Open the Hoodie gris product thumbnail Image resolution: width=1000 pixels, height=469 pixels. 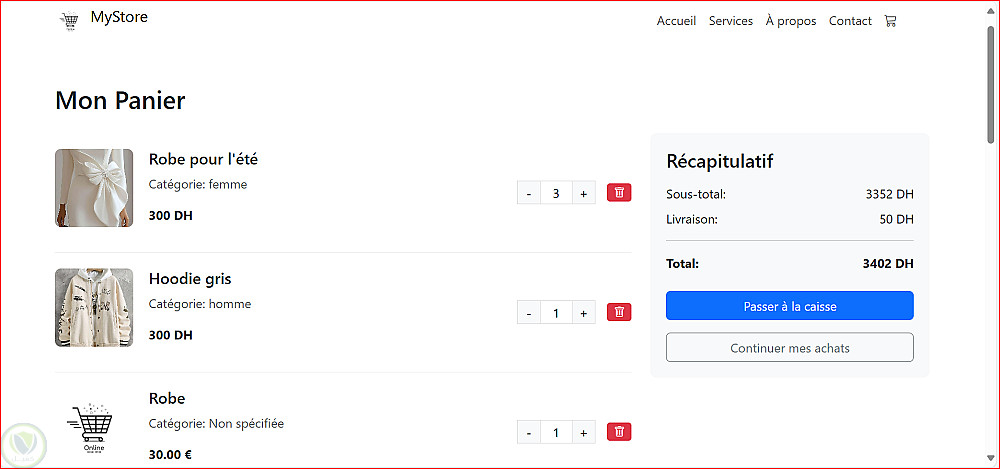[x=94, y=307]
